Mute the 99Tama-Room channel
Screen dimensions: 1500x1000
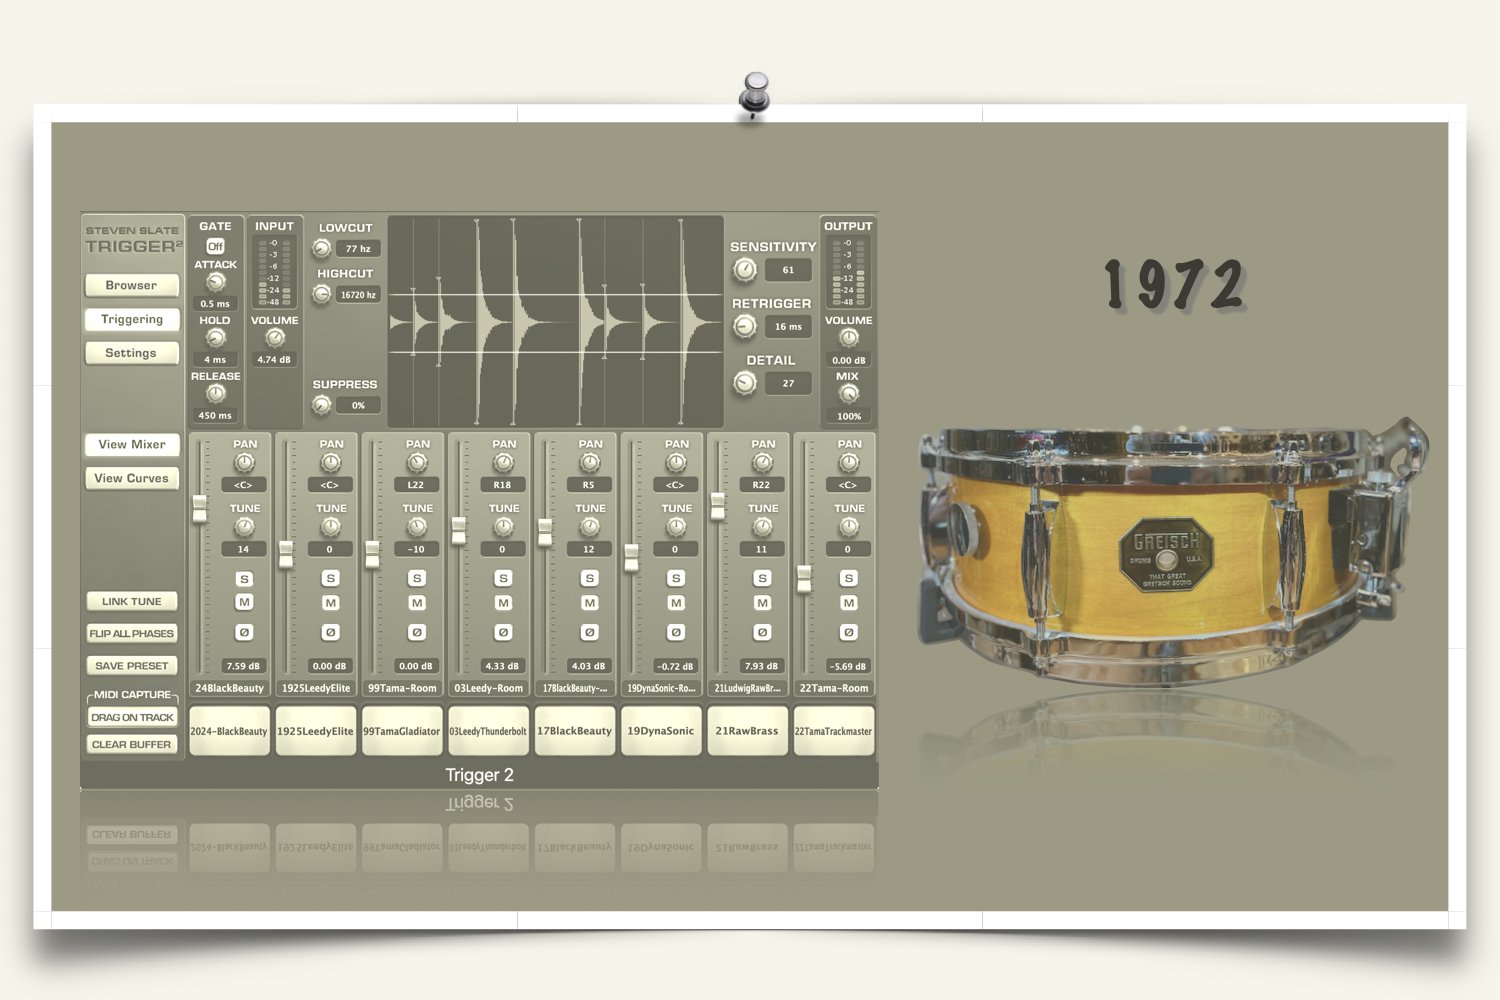(417, 602)
